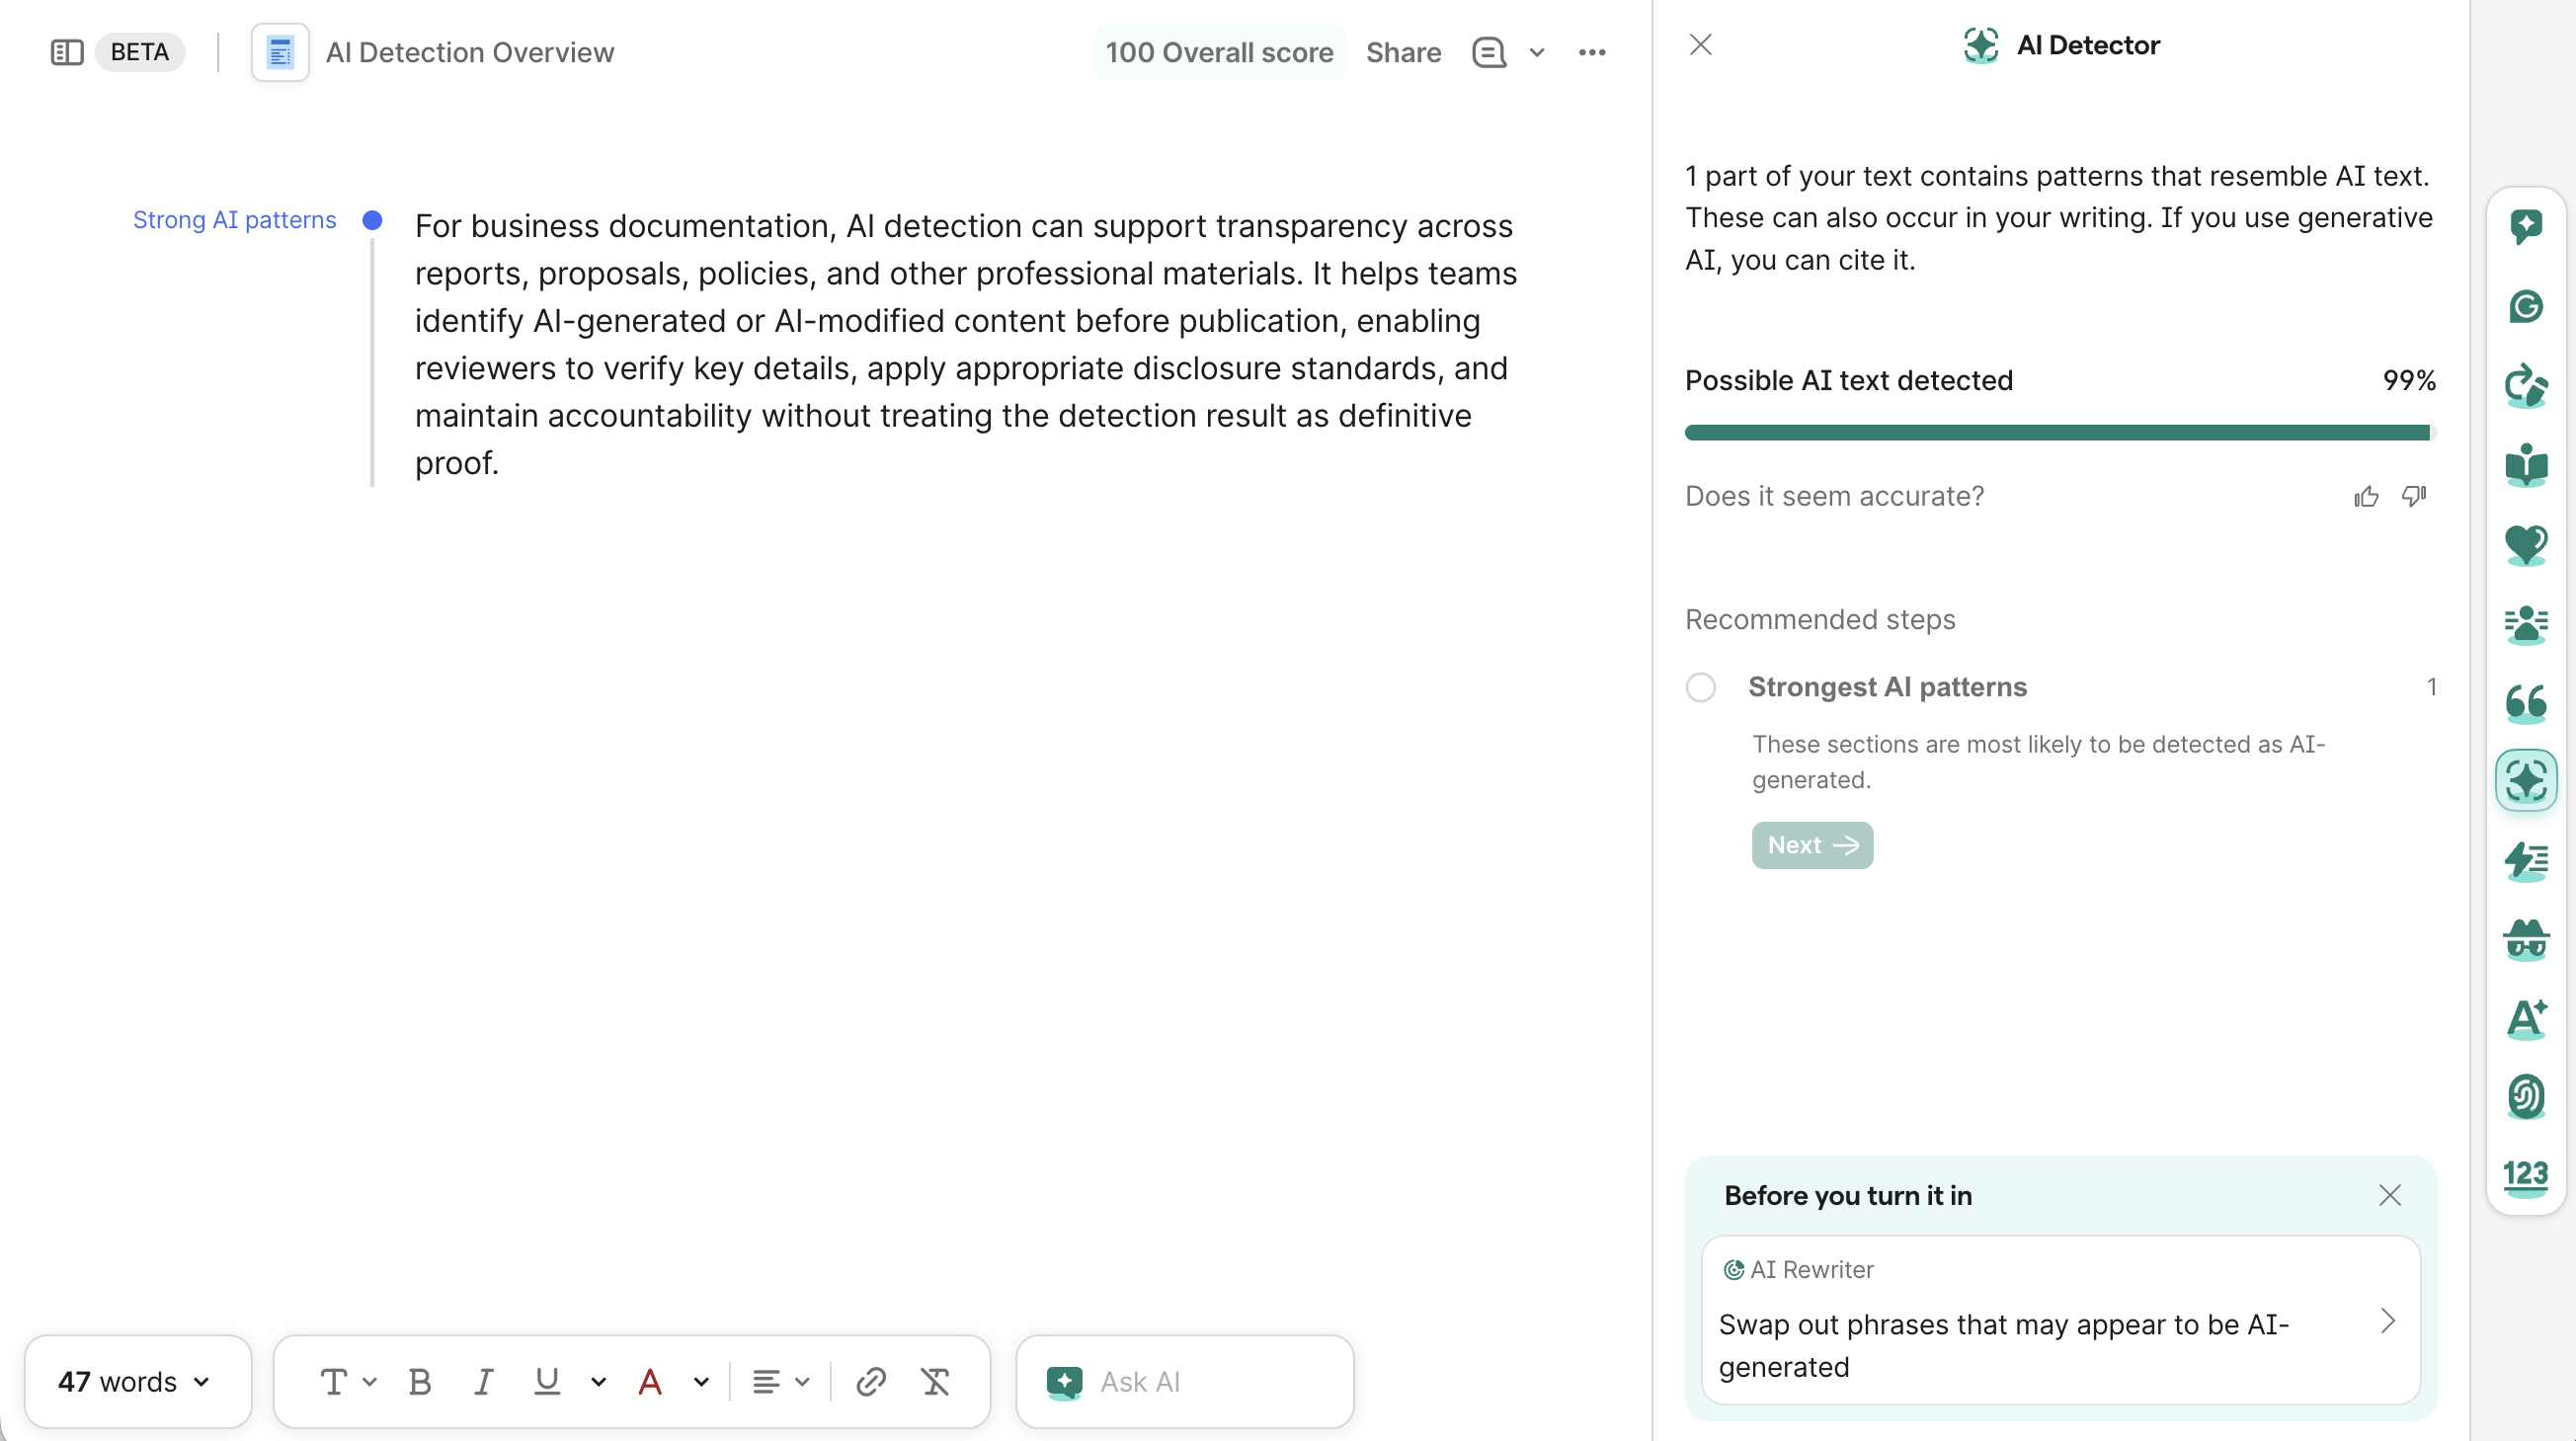Insert a link with the link icon

pos(871,1382)
